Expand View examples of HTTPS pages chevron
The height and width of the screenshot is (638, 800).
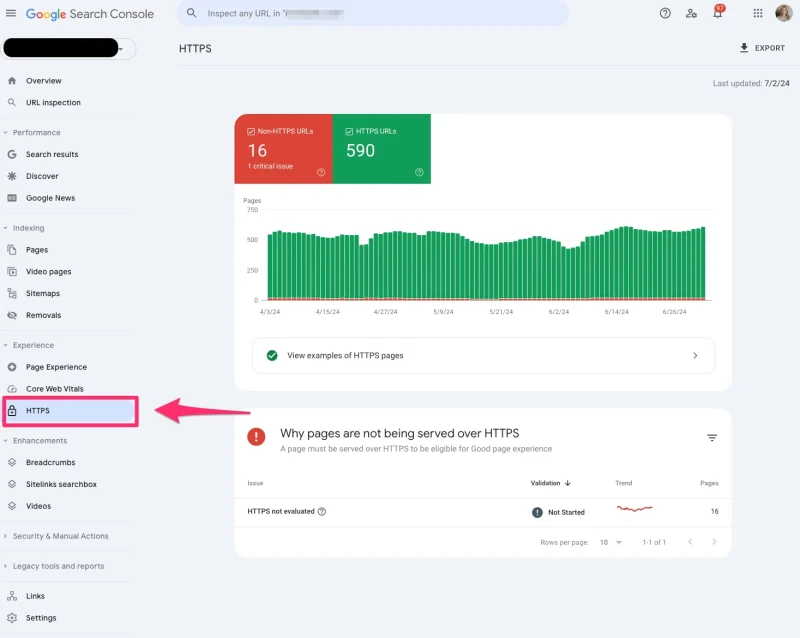695,355
